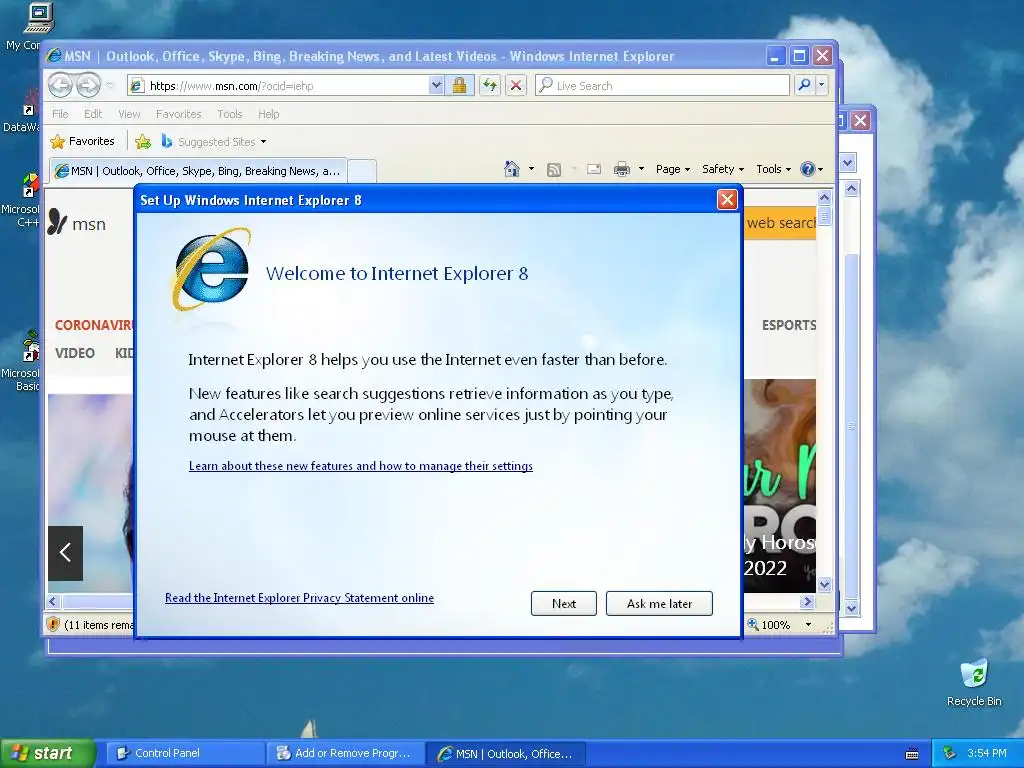The width and height of the screenshot is (1024, 768).
Task: Open the Print options dropdown arrow
Action: coord(641,169)
